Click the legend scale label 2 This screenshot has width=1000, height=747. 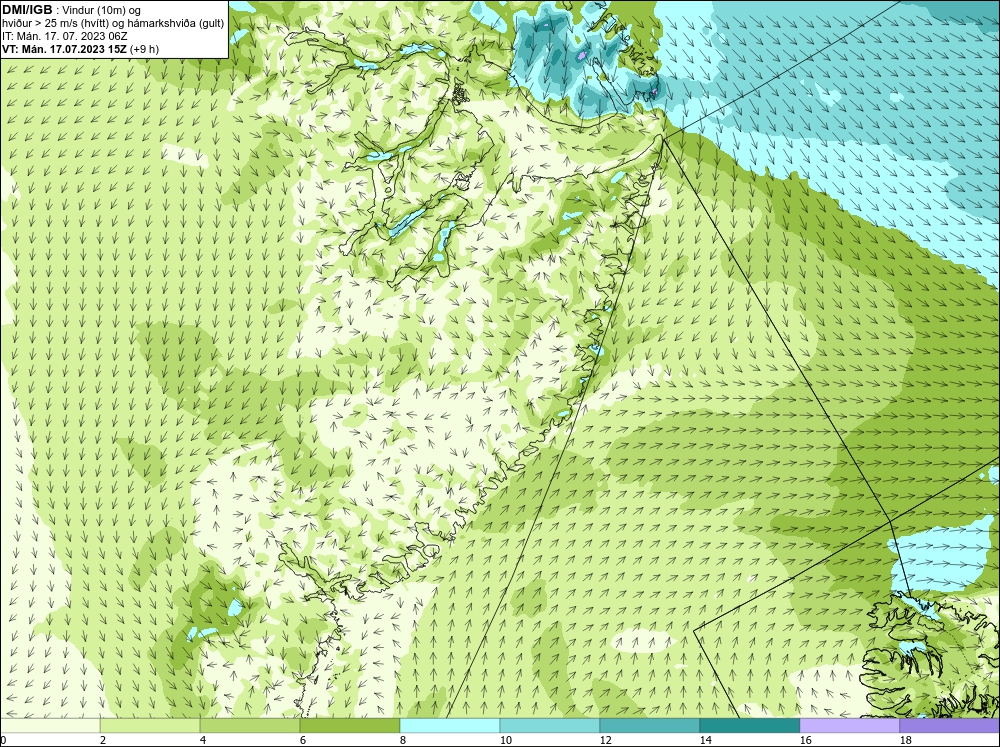103,740
